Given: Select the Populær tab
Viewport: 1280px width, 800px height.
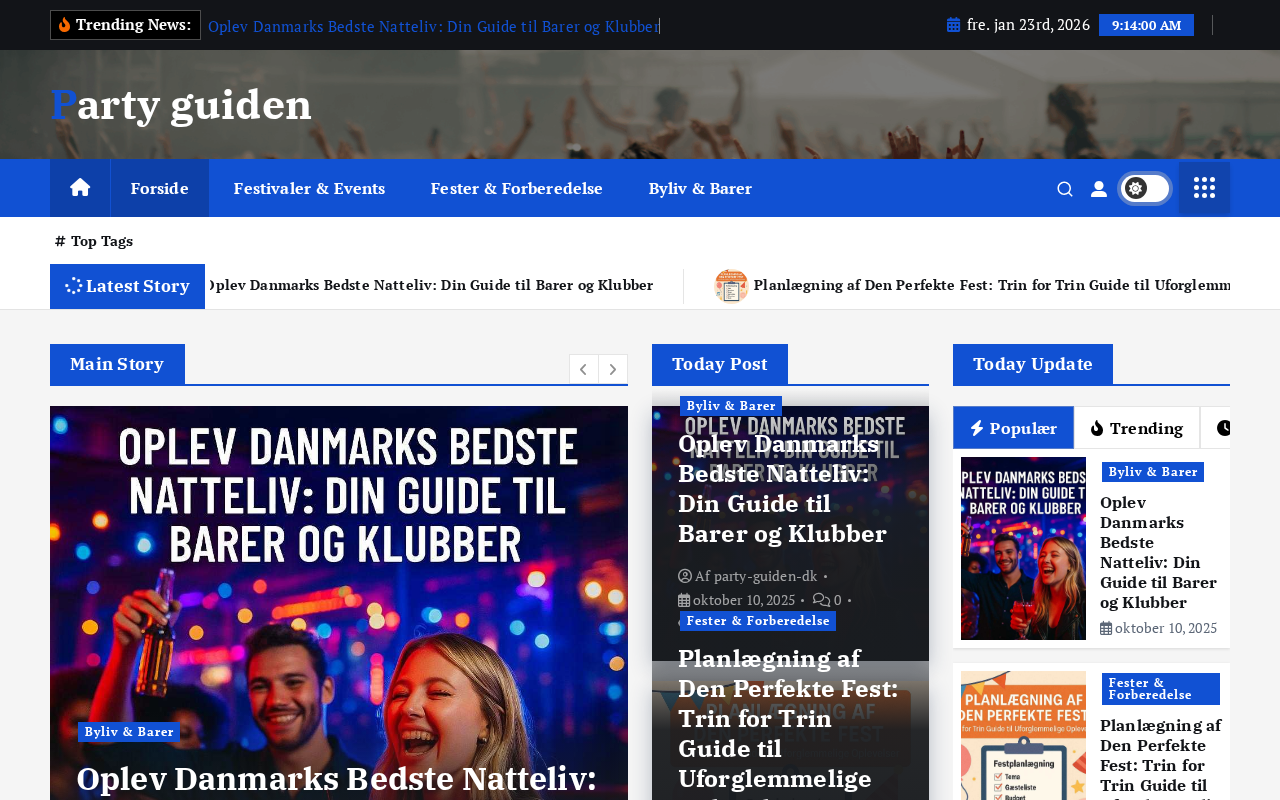Looking at the screenshot, I should 1013,428.
